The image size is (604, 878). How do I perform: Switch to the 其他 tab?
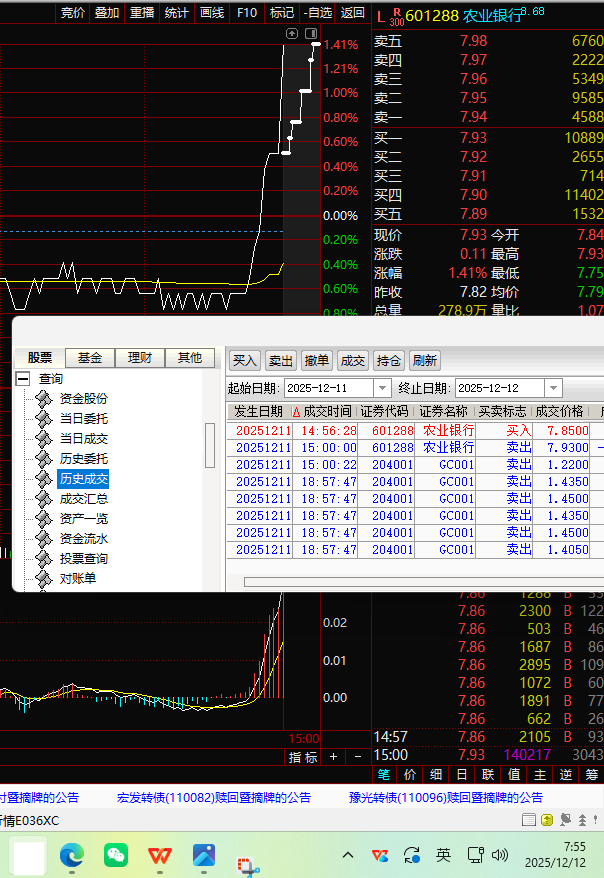coord(190,358)
